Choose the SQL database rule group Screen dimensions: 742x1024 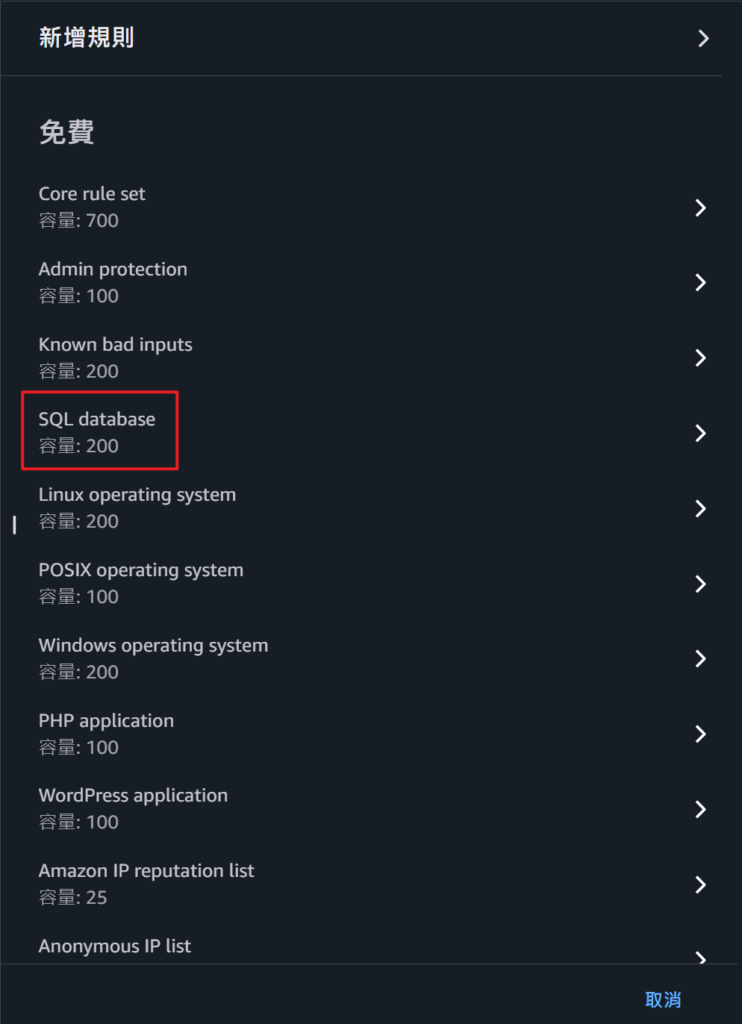click(x=97, y=420)
